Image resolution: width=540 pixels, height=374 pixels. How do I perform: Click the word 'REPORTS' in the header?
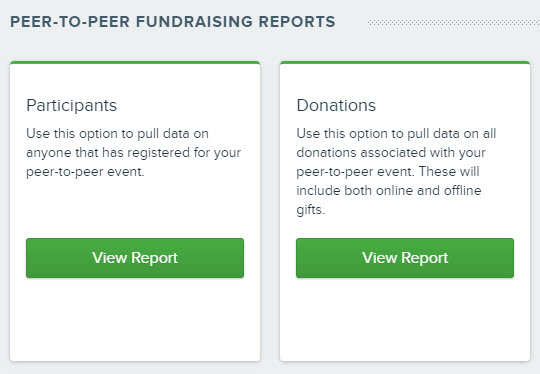[x=297, y=22]
